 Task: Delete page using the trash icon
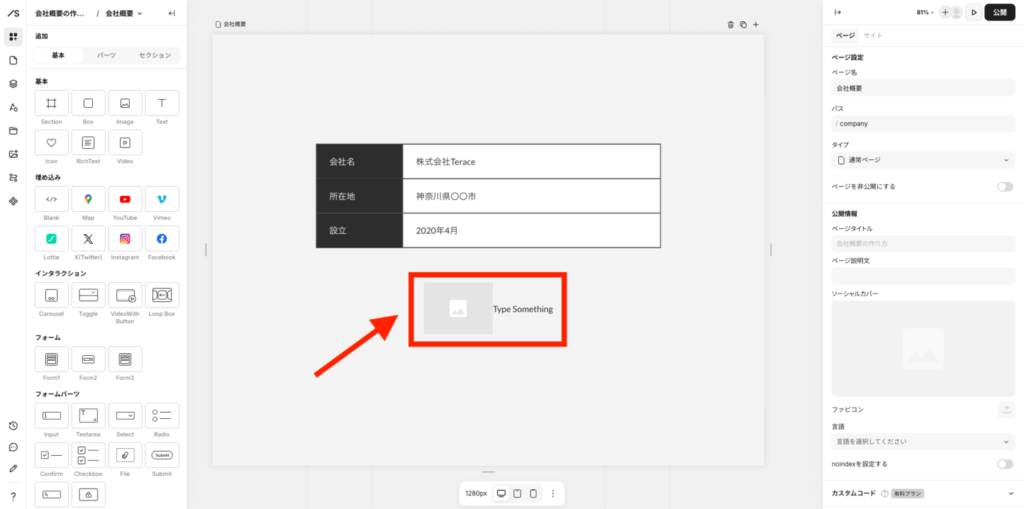coord(730,24)
